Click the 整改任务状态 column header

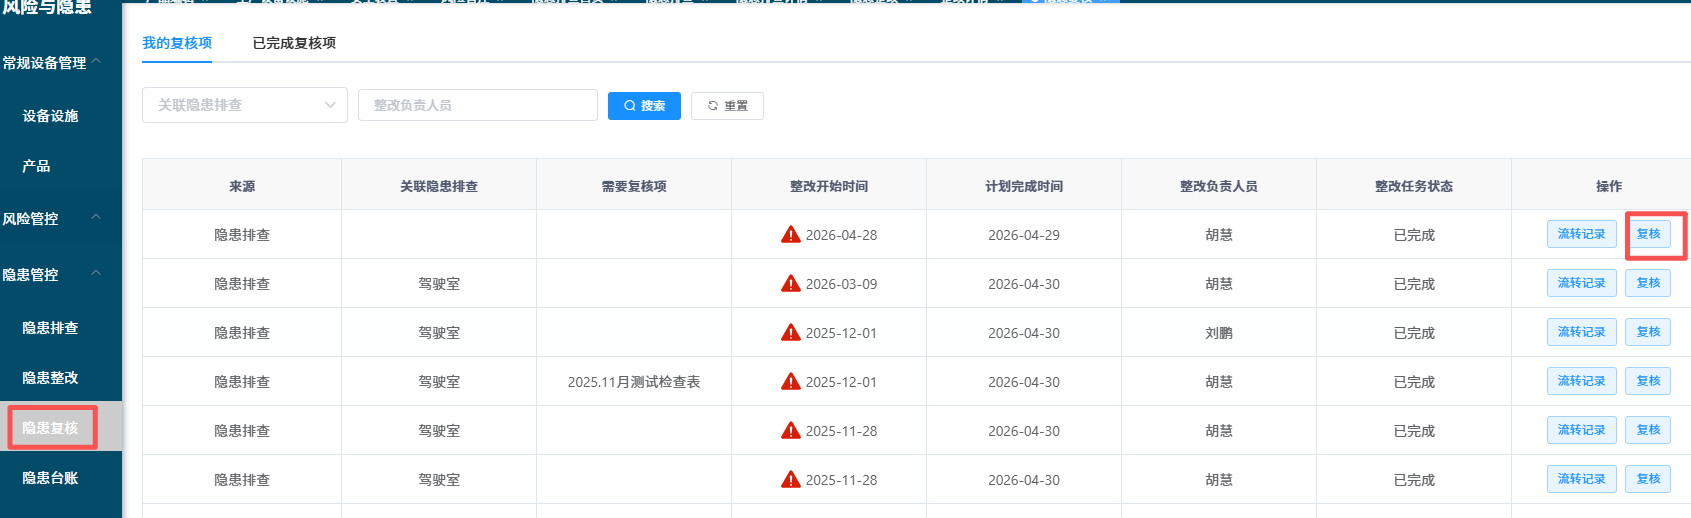(x=1414, y=186)
